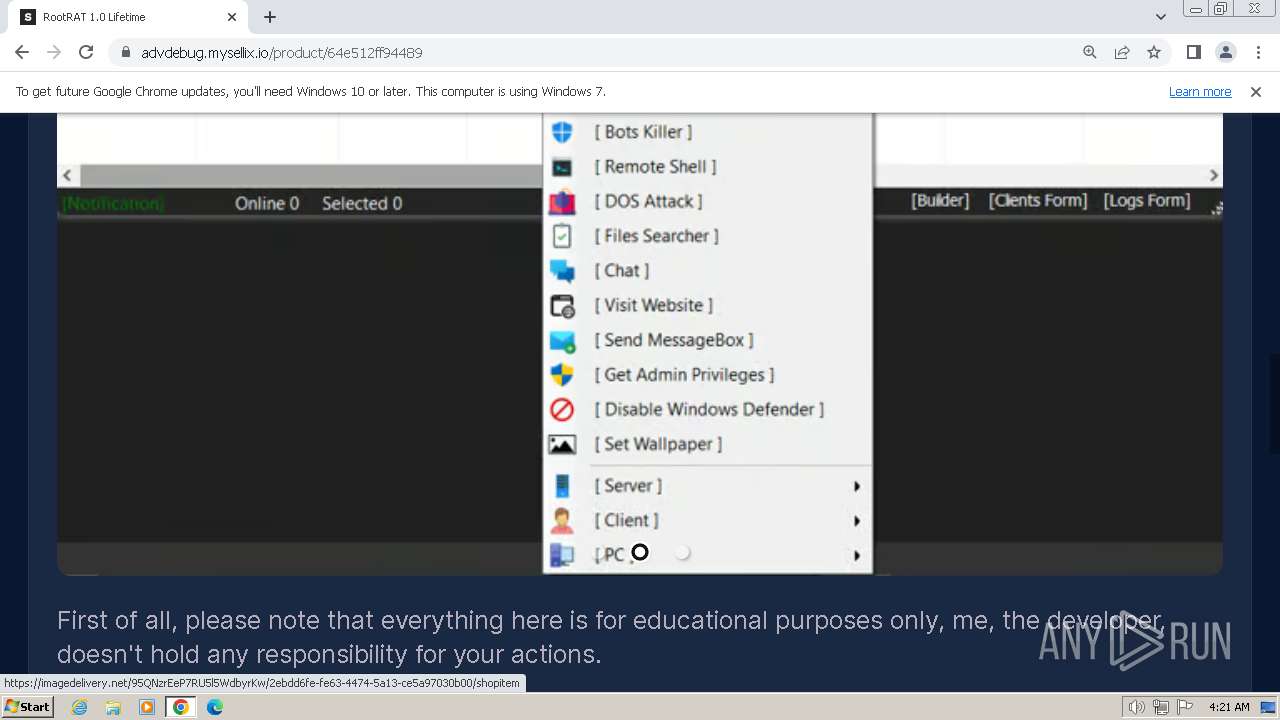The width and height of the screenshot is (1280, 720).
Task: Close the RootRAT 1.0 Lifetime tab
Action: [x=232, y=17]
